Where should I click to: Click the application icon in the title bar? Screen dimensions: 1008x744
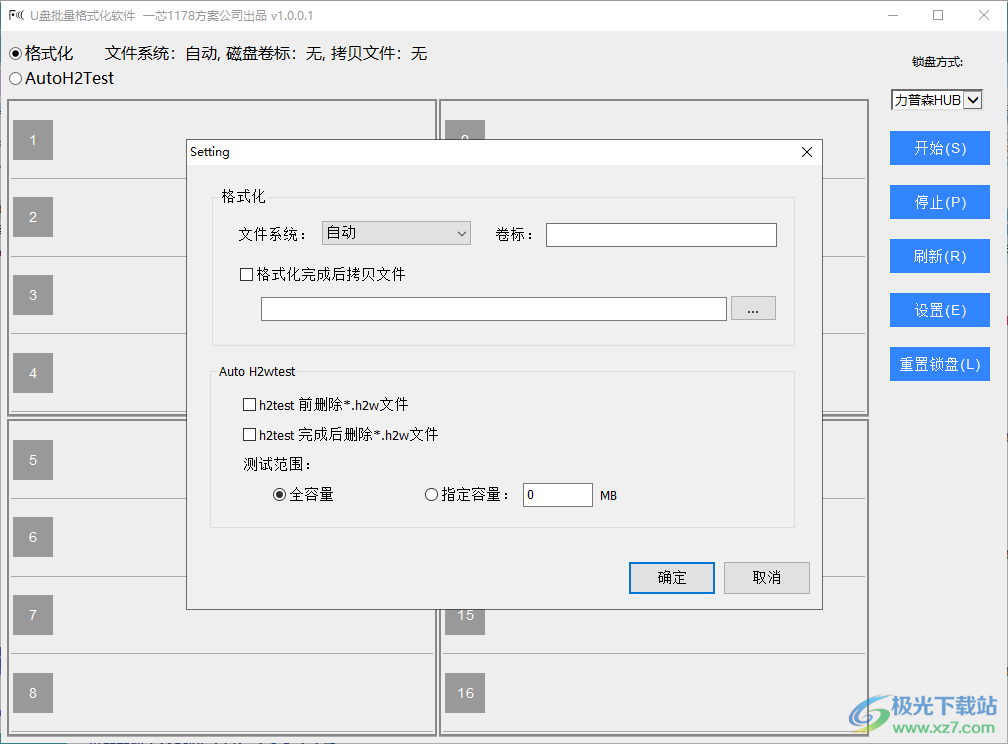click(x=15, y=15)
